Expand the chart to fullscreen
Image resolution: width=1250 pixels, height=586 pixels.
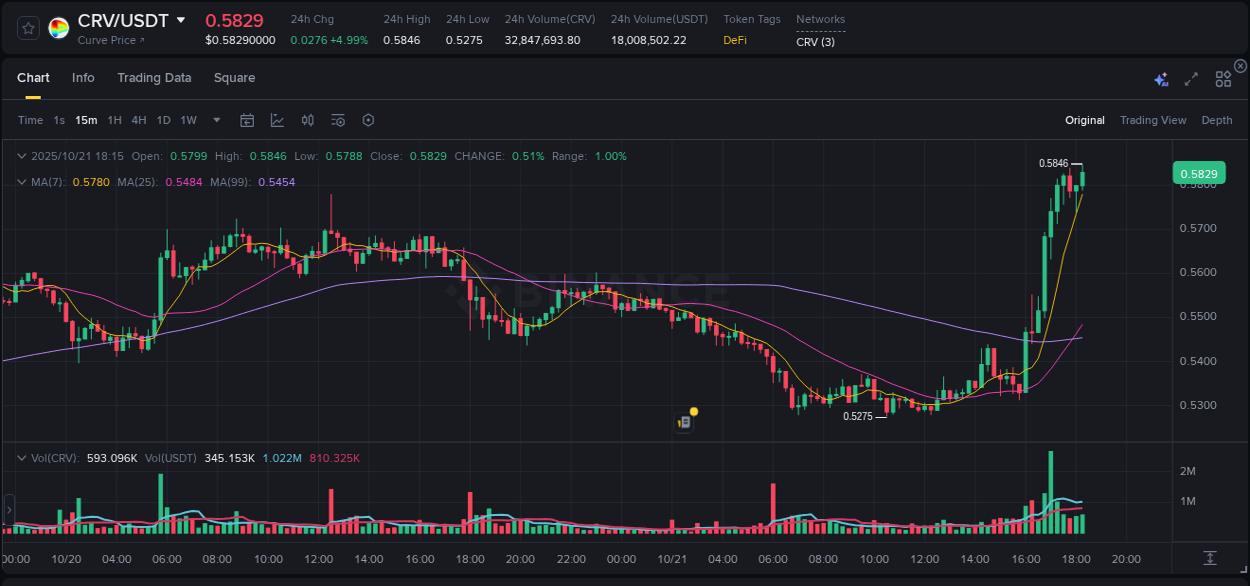(x=1190, y=78)
